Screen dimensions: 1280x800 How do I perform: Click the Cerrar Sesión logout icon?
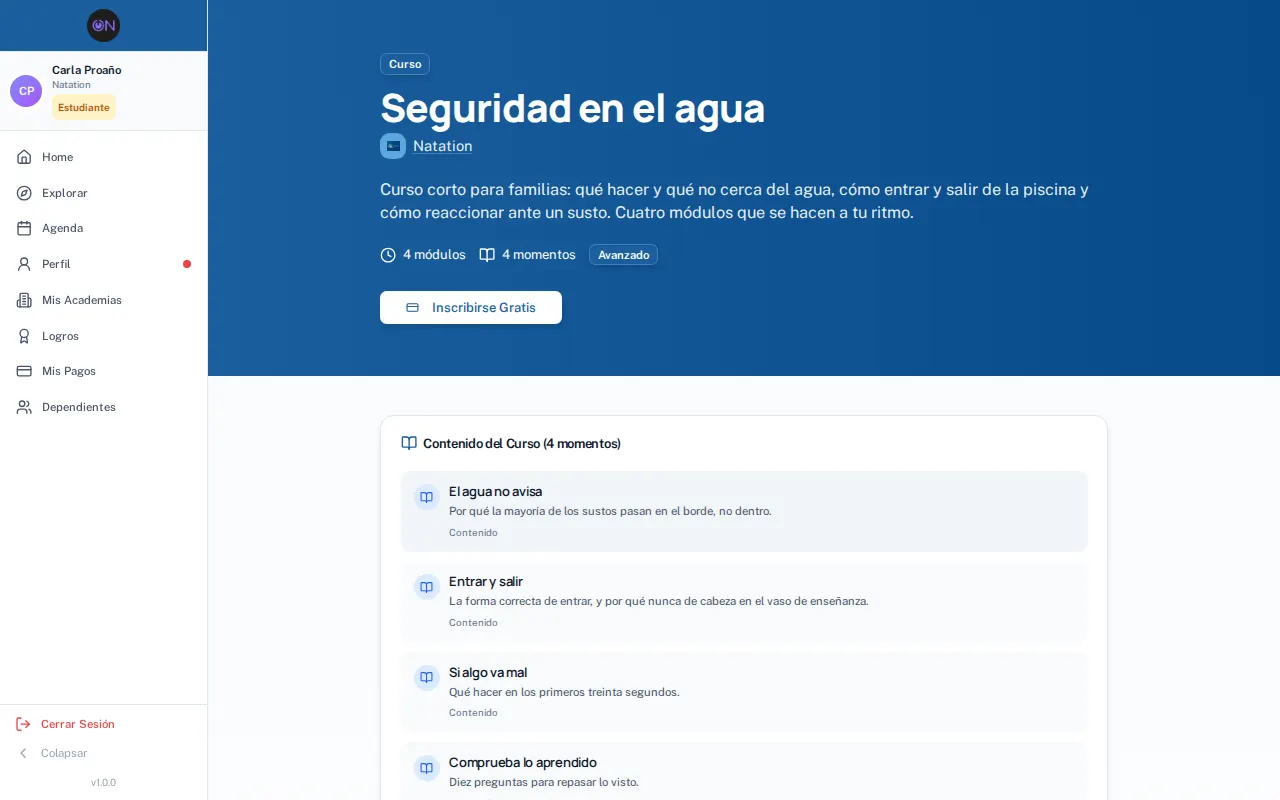pyautogui.click(x=23, y=724)
